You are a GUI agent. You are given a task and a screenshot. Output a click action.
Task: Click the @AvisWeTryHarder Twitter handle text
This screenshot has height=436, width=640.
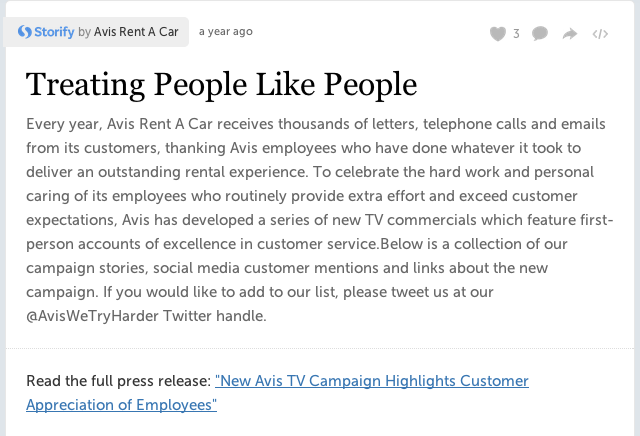click(x=92, y=316)
